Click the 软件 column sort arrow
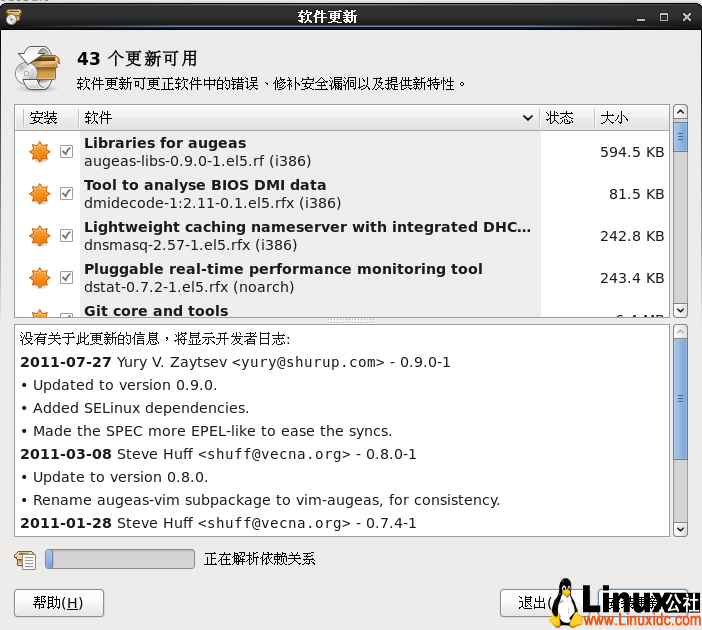Screen dimensions: 702x630 click(x=528, y=118)
